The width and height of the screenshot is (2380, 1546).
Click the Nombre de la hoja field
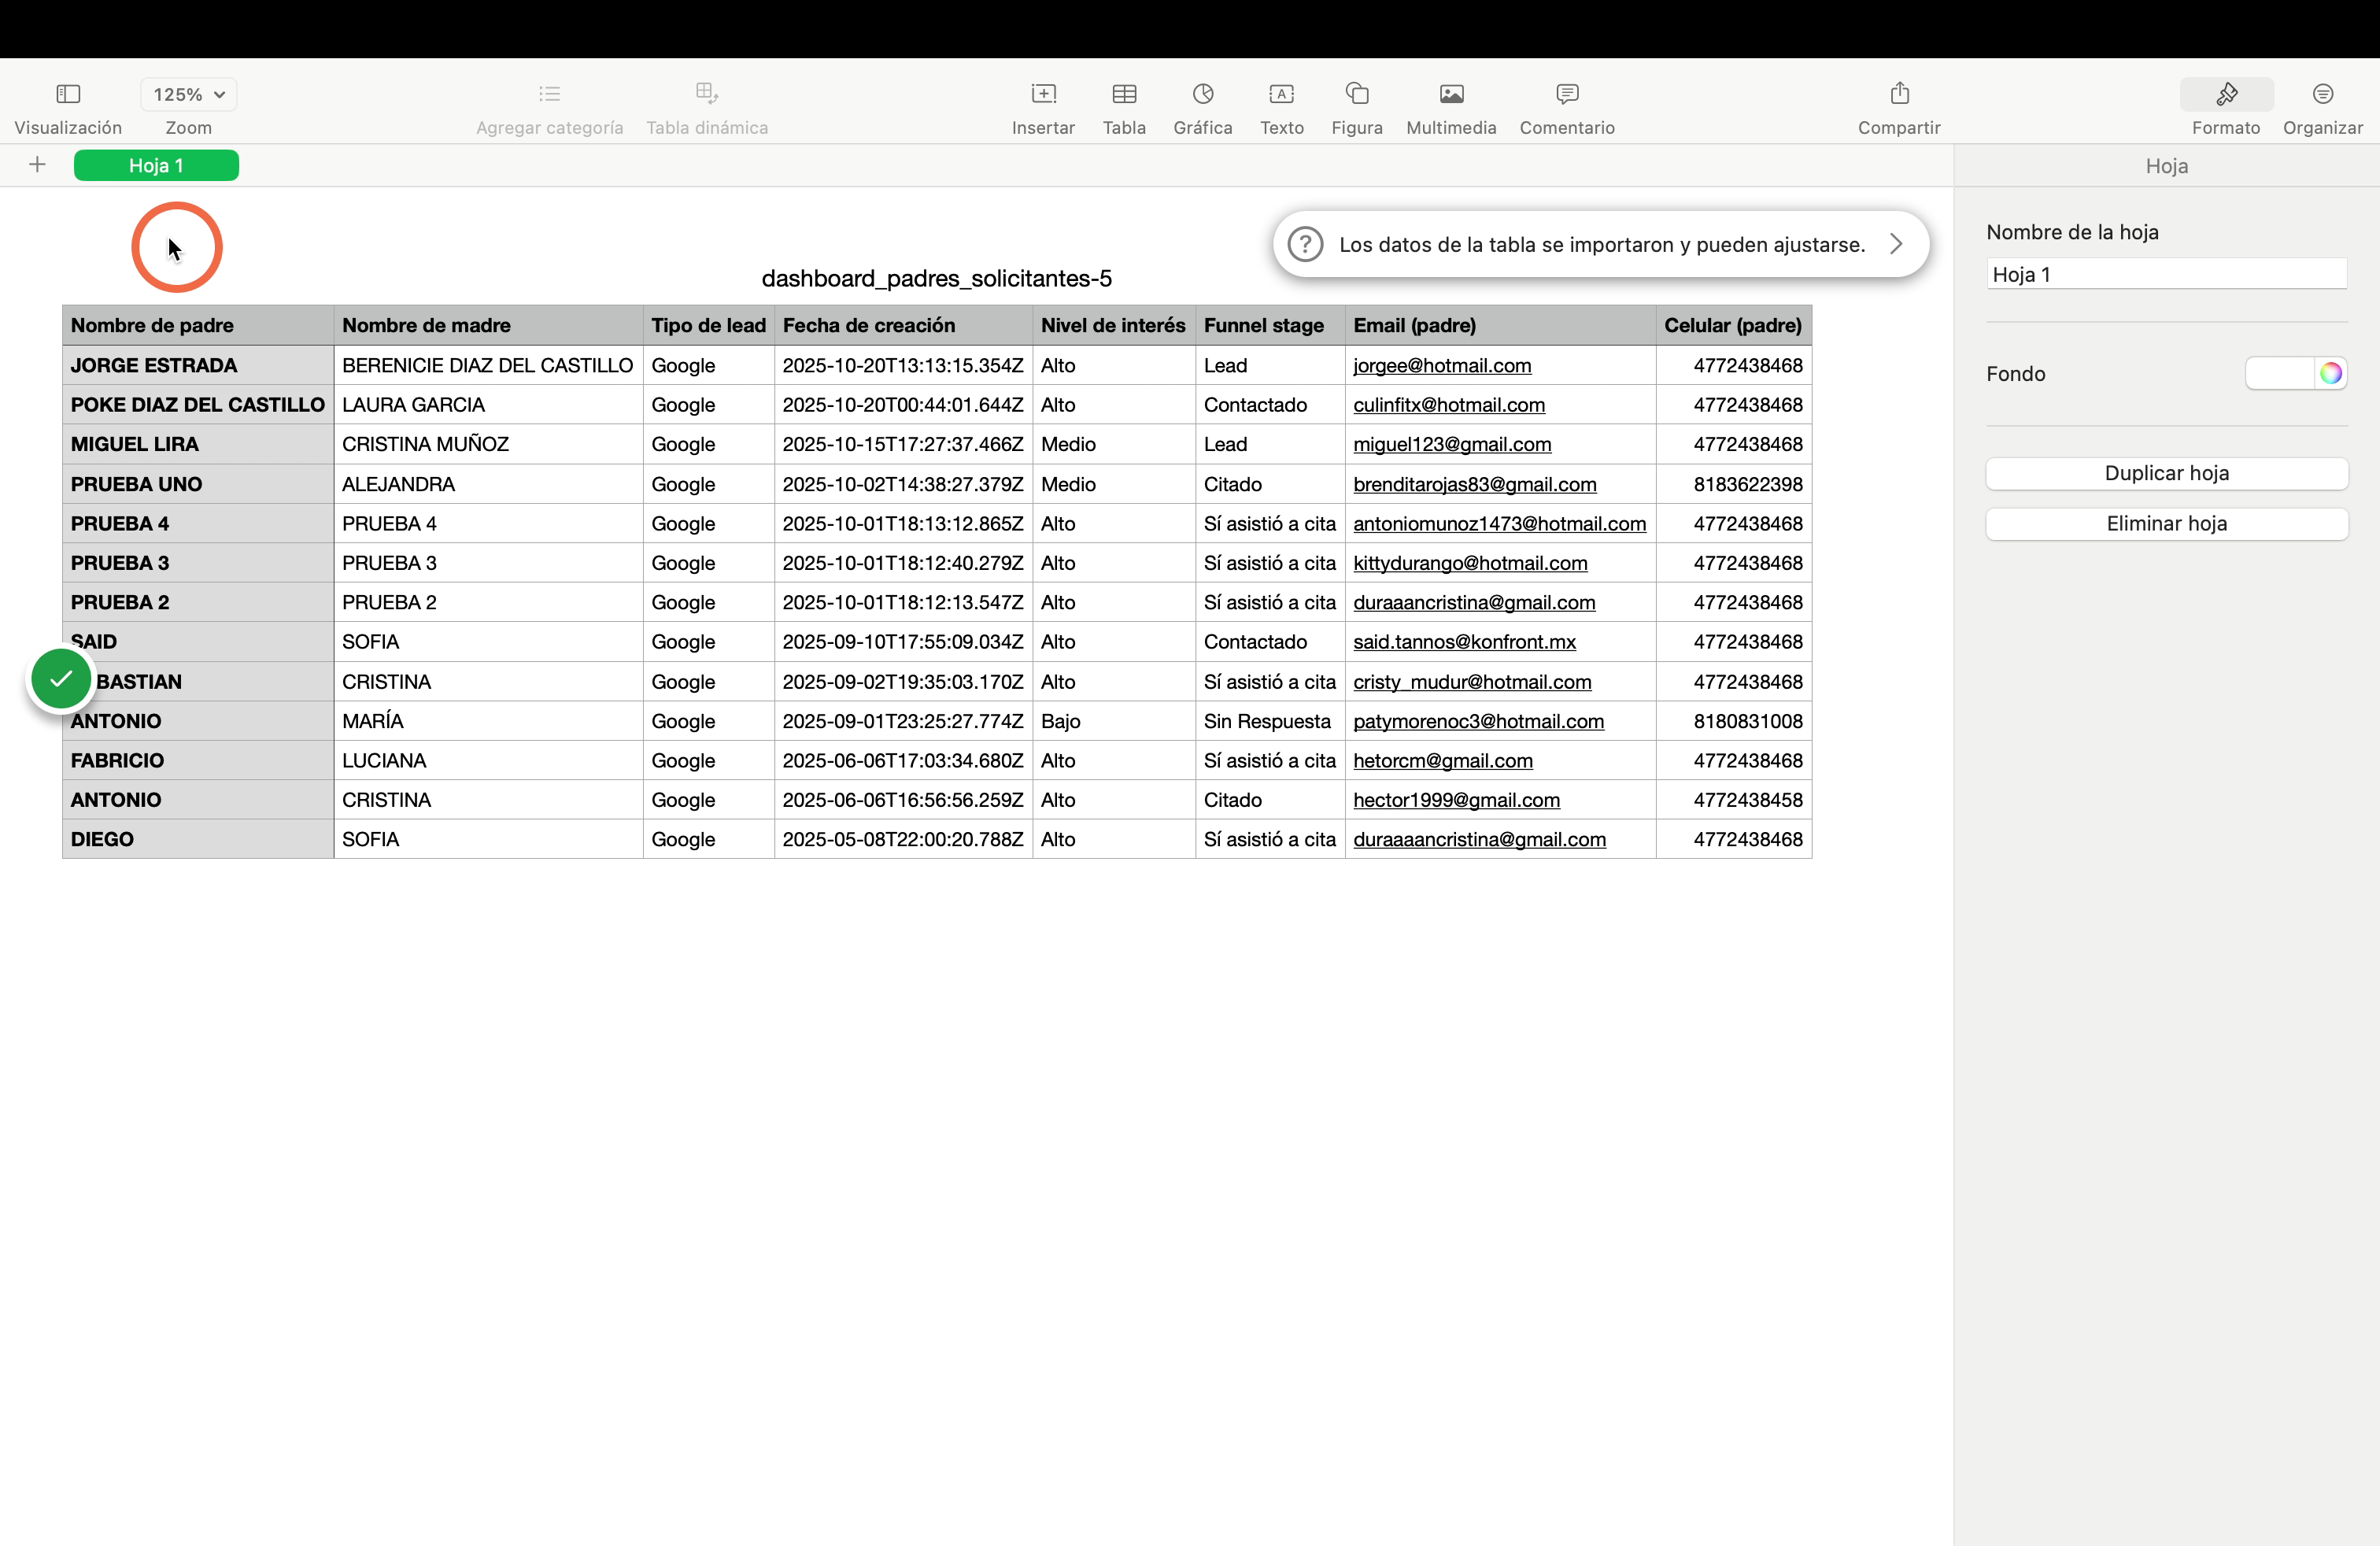[x=2166, y=274]
